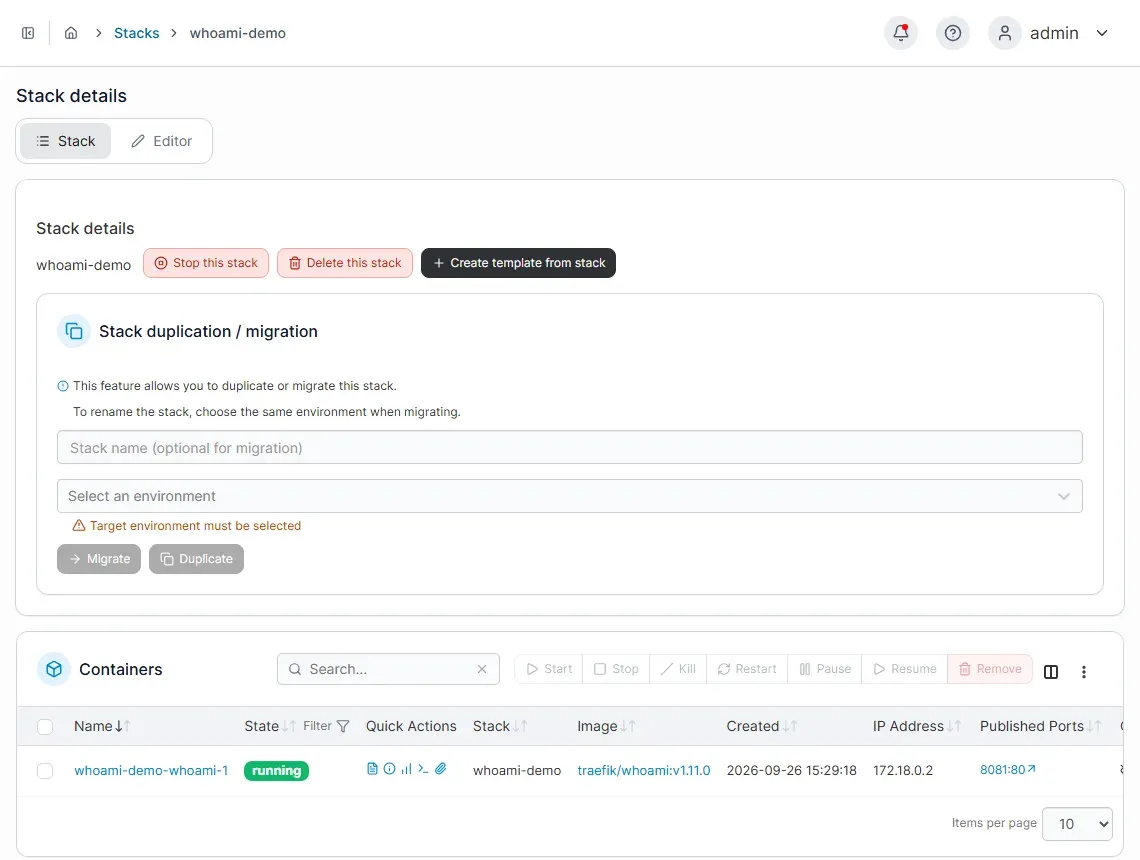Image resolution: width=1140 pixels, height=860 pixels.
Task: Click the Restart containers button
Action: pyautogui.click(x=747, y=669)
